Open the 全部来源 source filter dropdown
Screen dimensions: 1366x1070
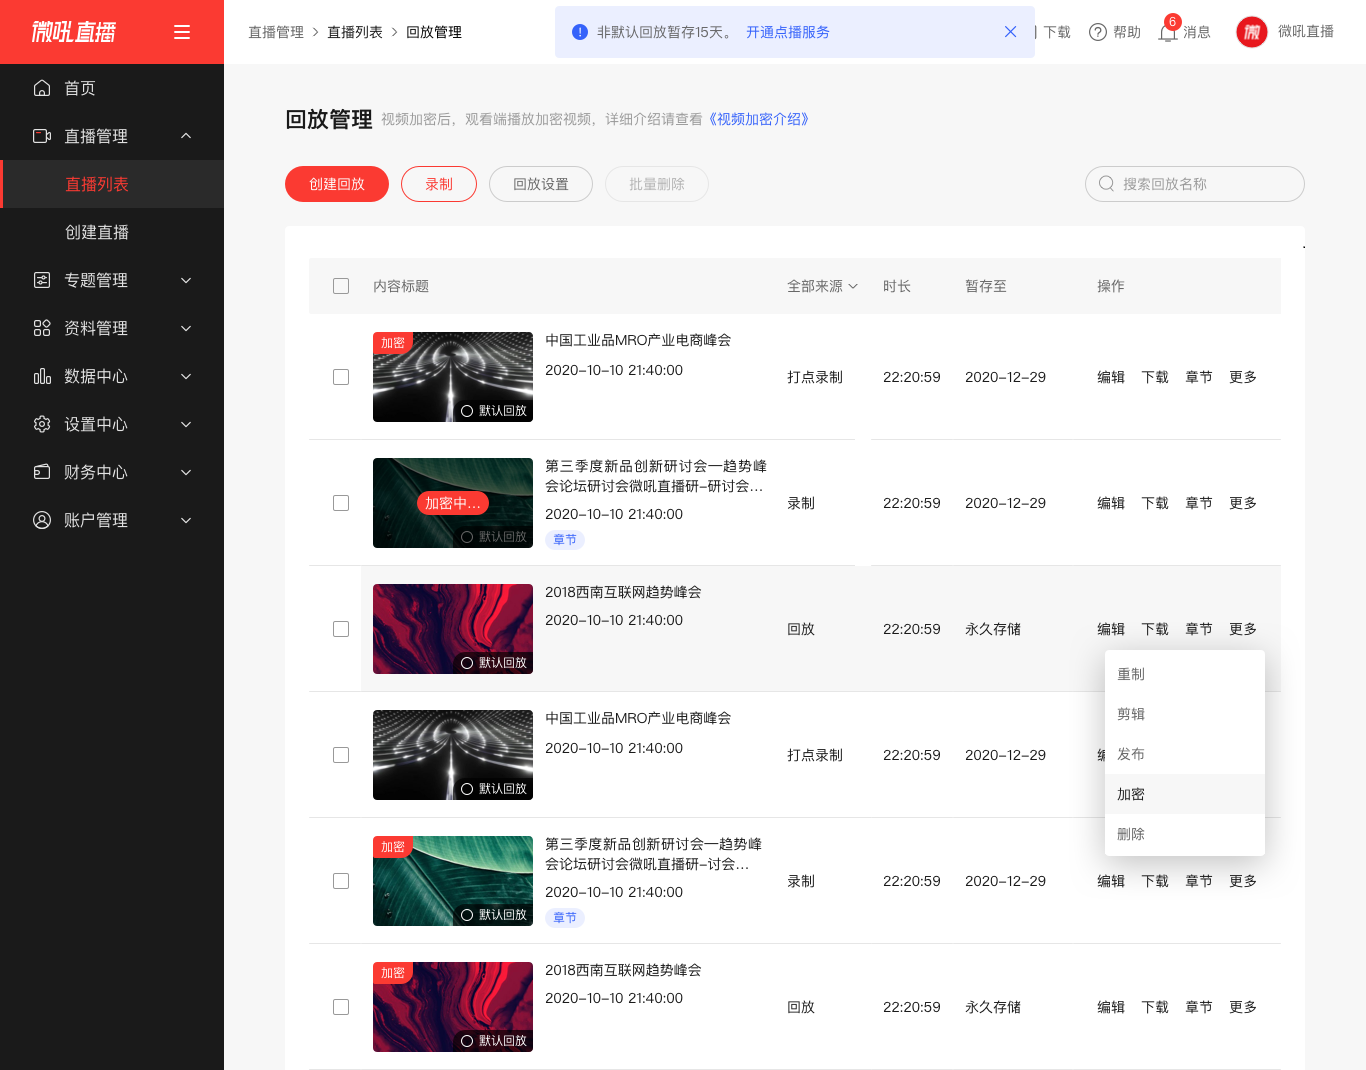click(822, 286)
